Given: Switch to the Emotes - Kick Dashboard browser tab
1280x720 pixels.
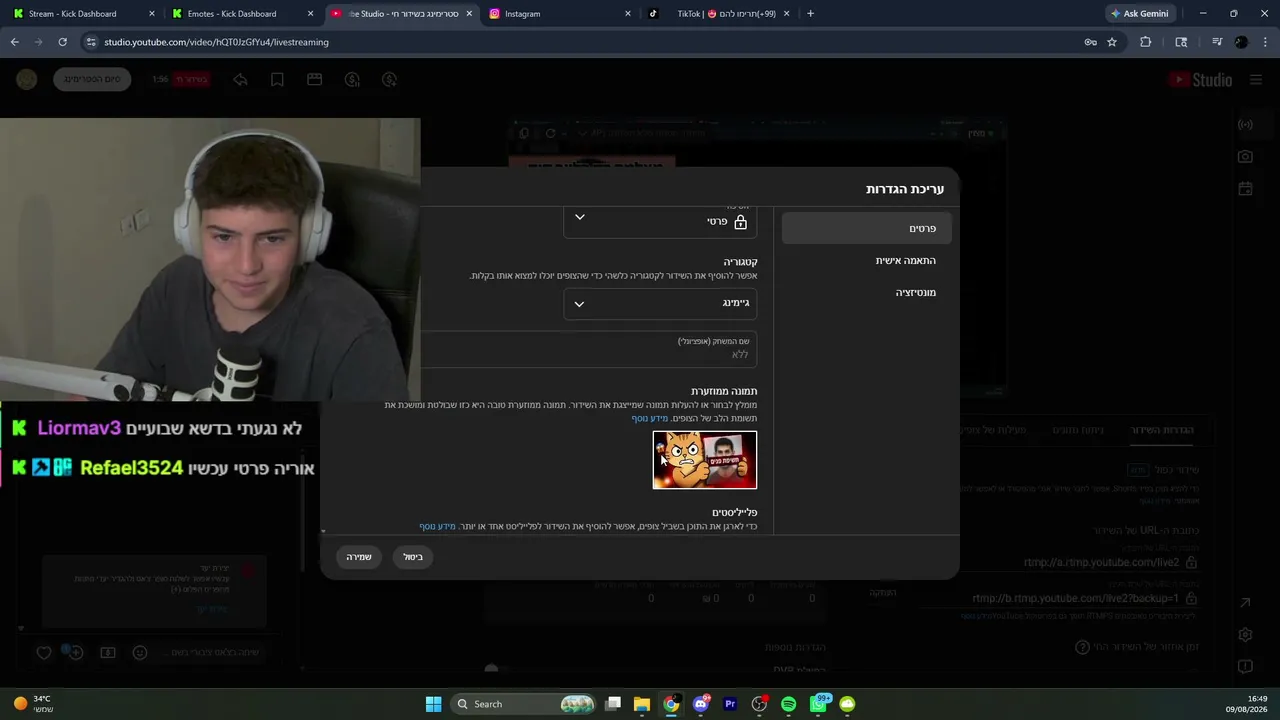Looking at the screenshot, I should [x=240, y=14].
